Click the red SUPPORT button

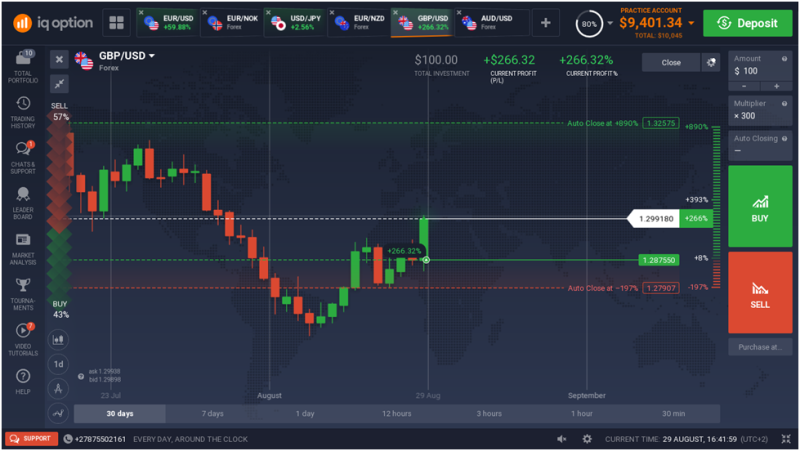[x=31, y=439]
